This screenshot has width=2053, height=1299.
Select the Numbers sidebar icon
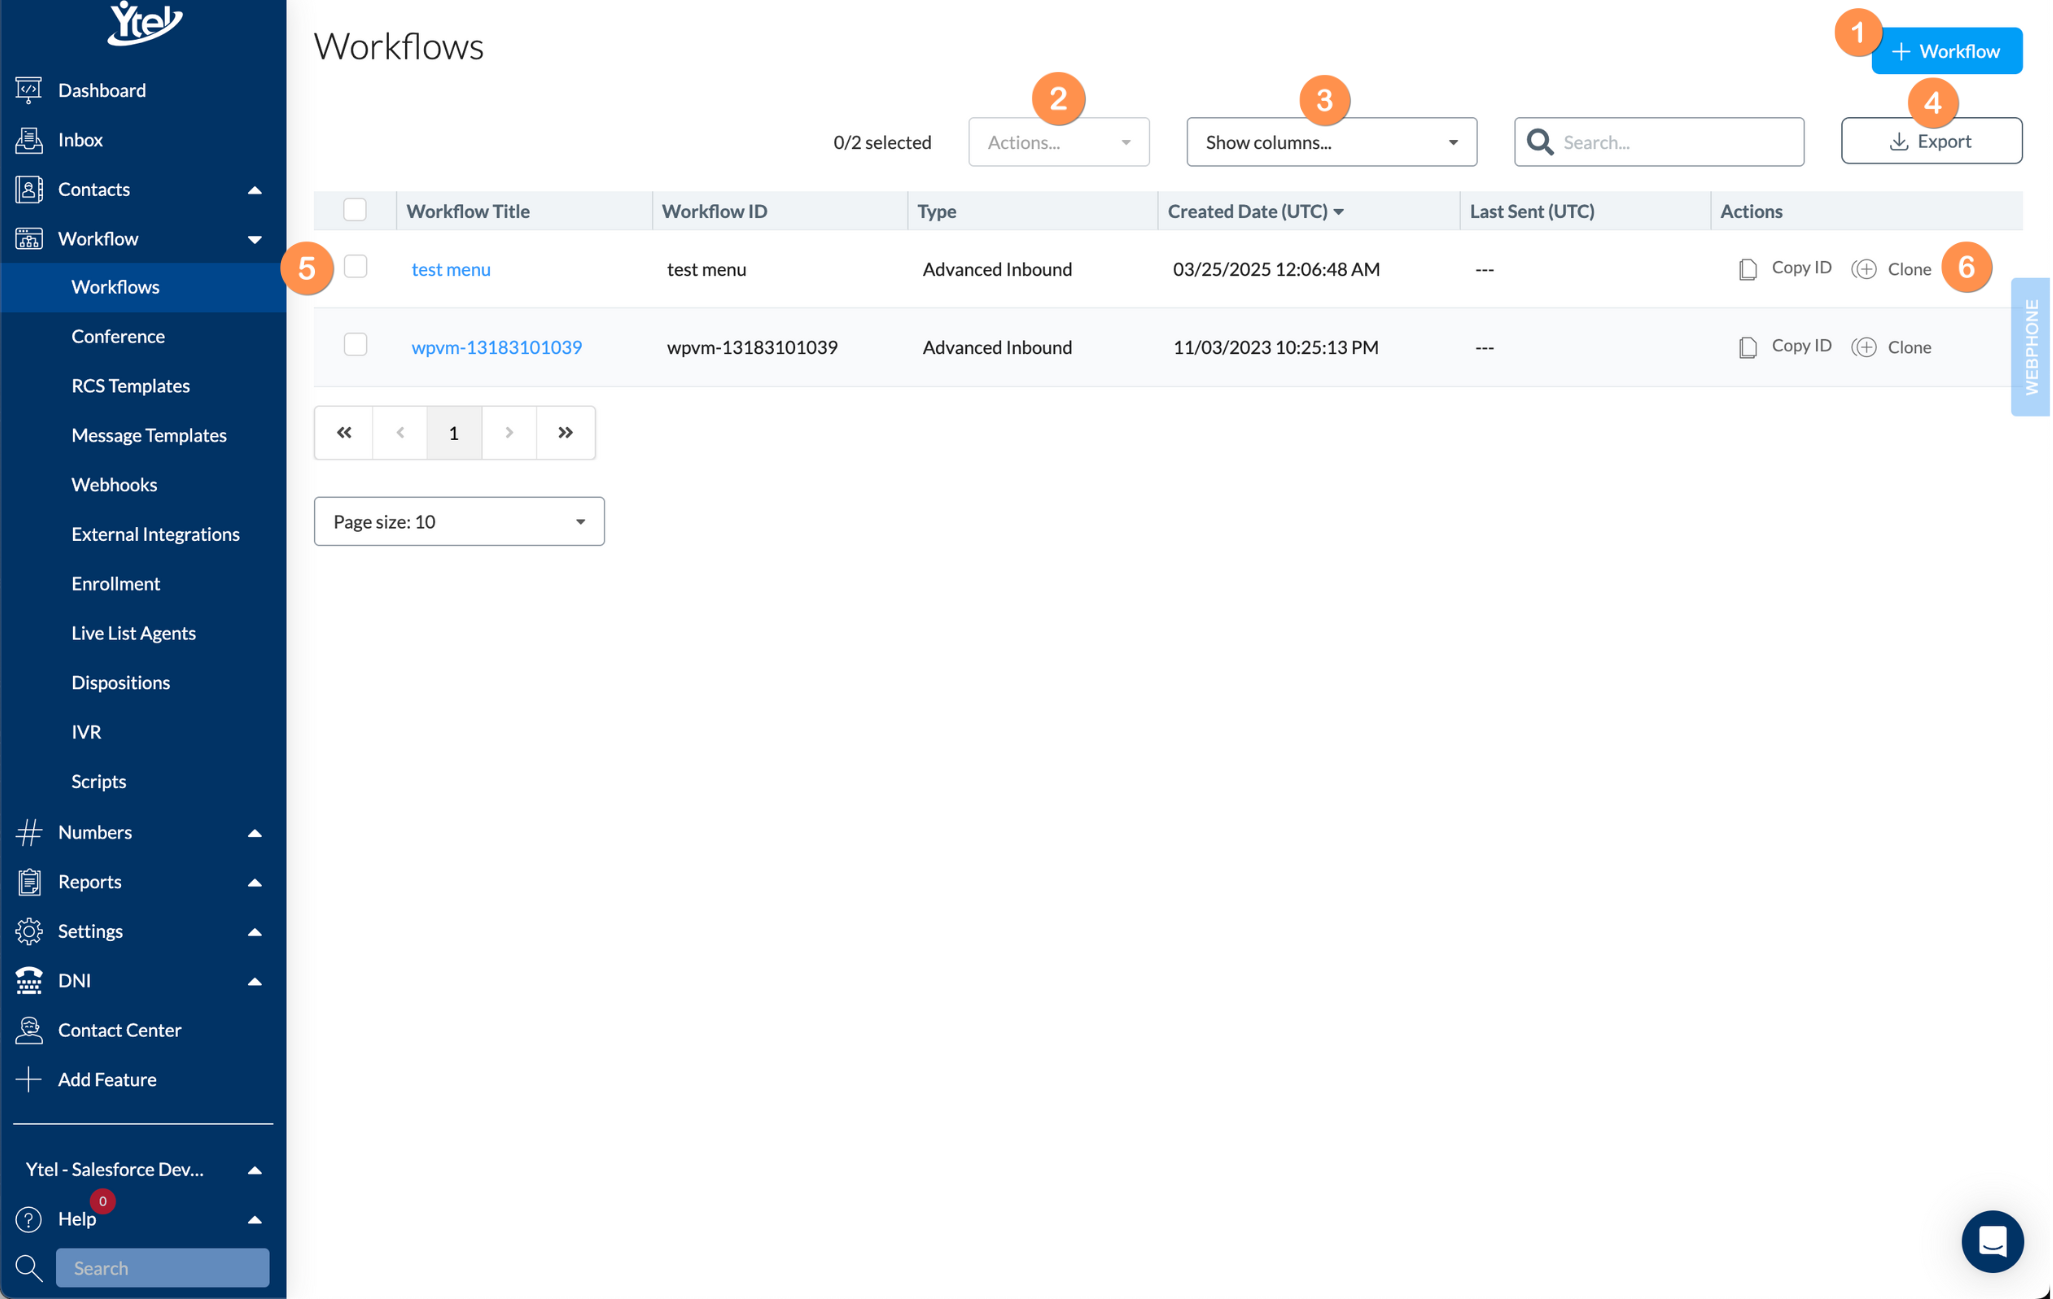coord(28,831)
